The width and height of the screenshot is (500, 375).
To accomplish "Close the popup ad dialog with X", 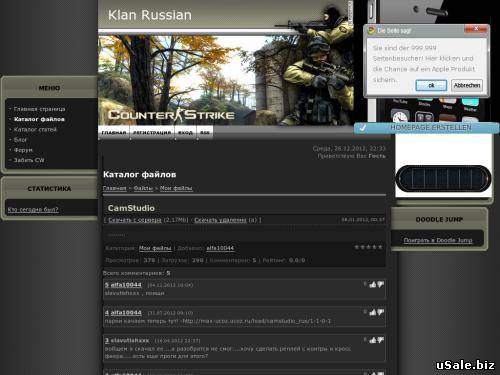I will 476,29.
